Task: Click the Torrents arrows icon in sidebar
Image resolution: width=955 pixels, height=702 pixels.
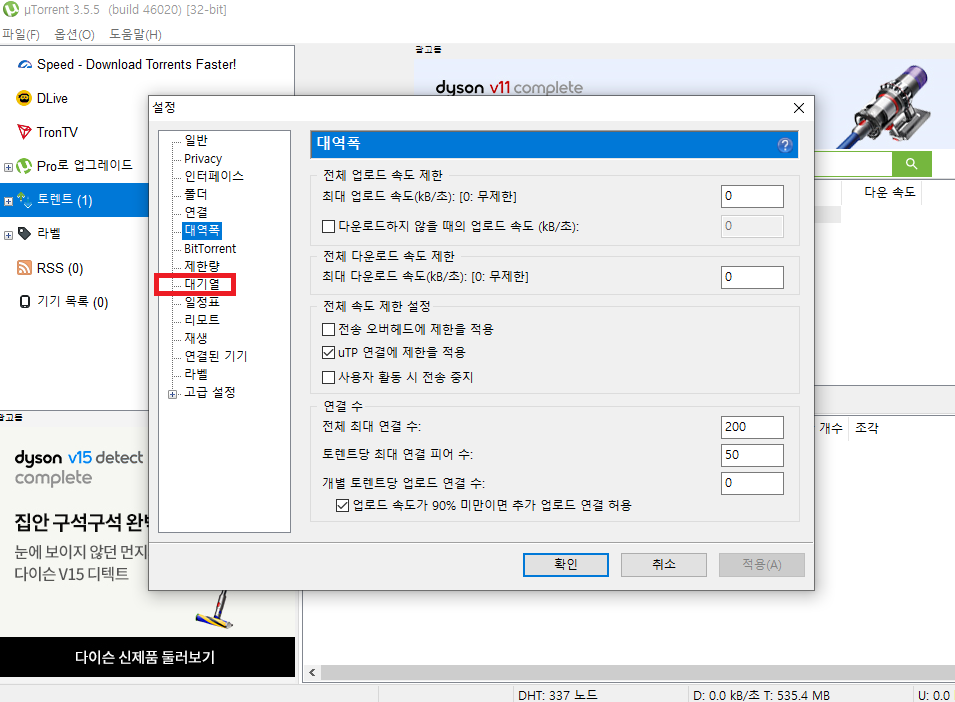Action: click(24, 200)
